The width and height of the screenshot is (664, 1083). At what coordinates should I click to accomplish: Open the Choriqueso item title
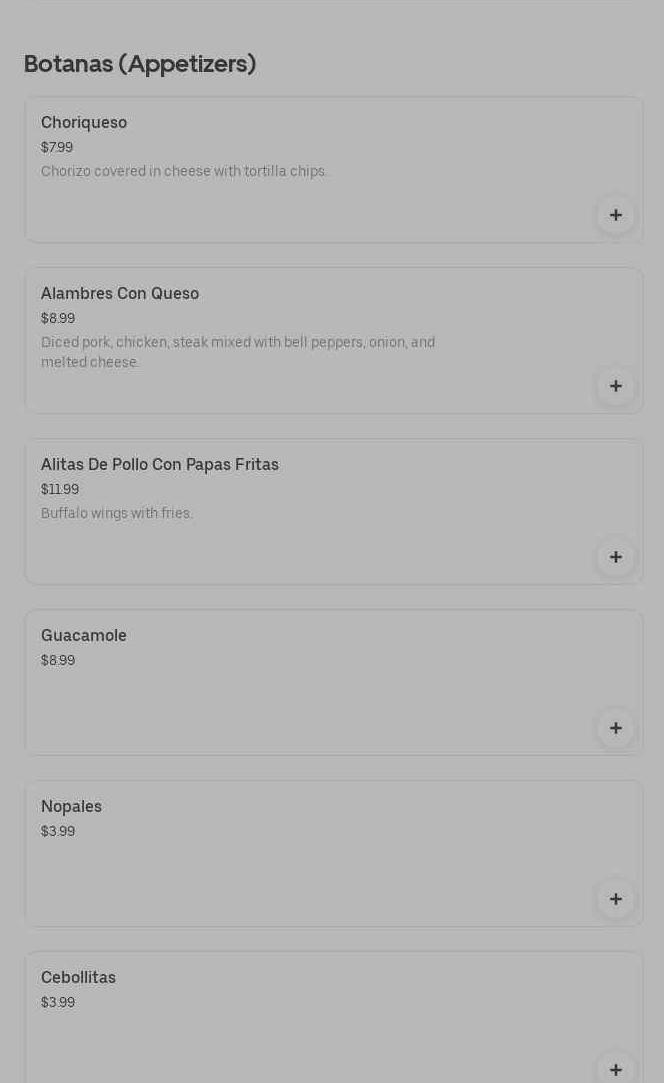pos(84,123)
